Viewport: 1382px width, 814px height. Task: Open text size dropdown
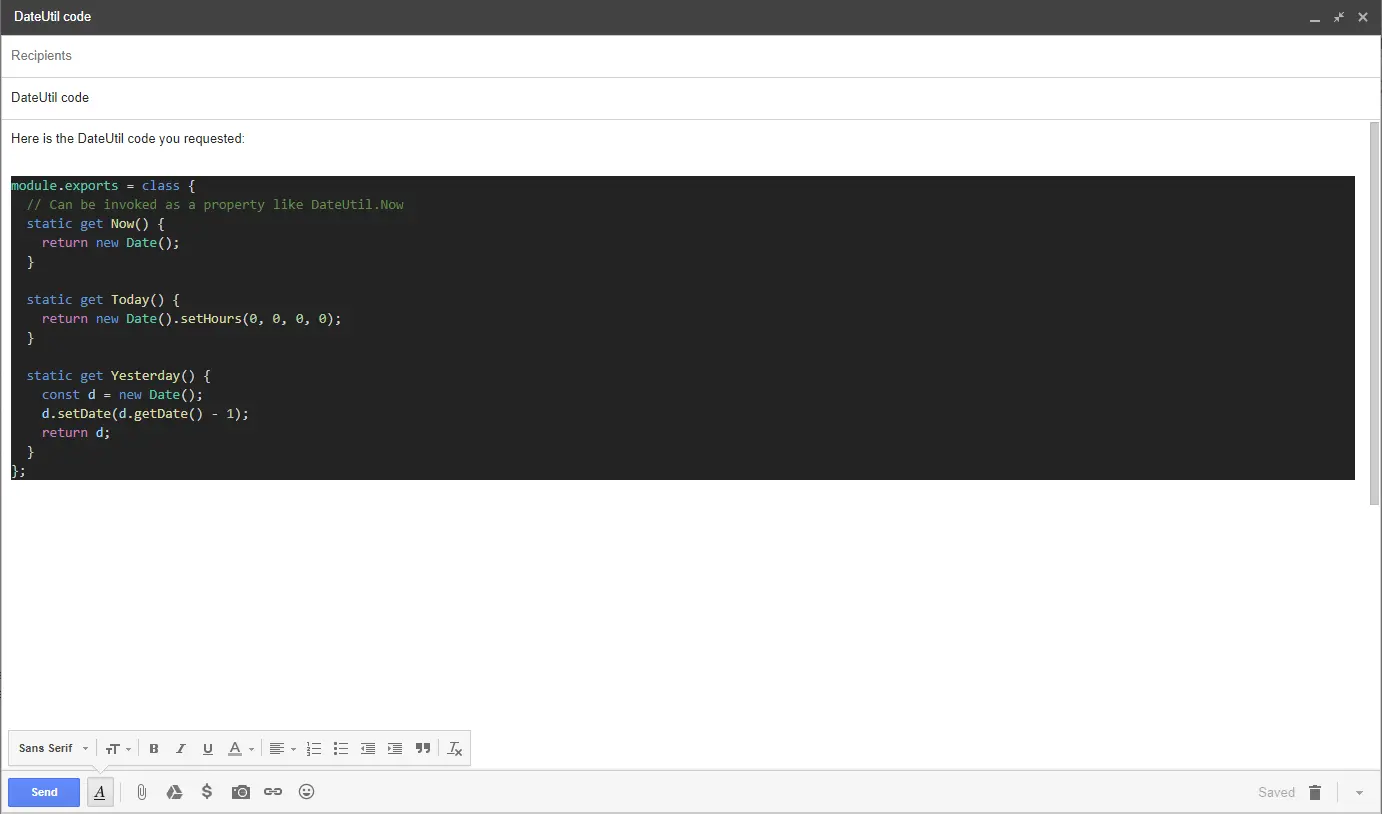click(118, 748)
